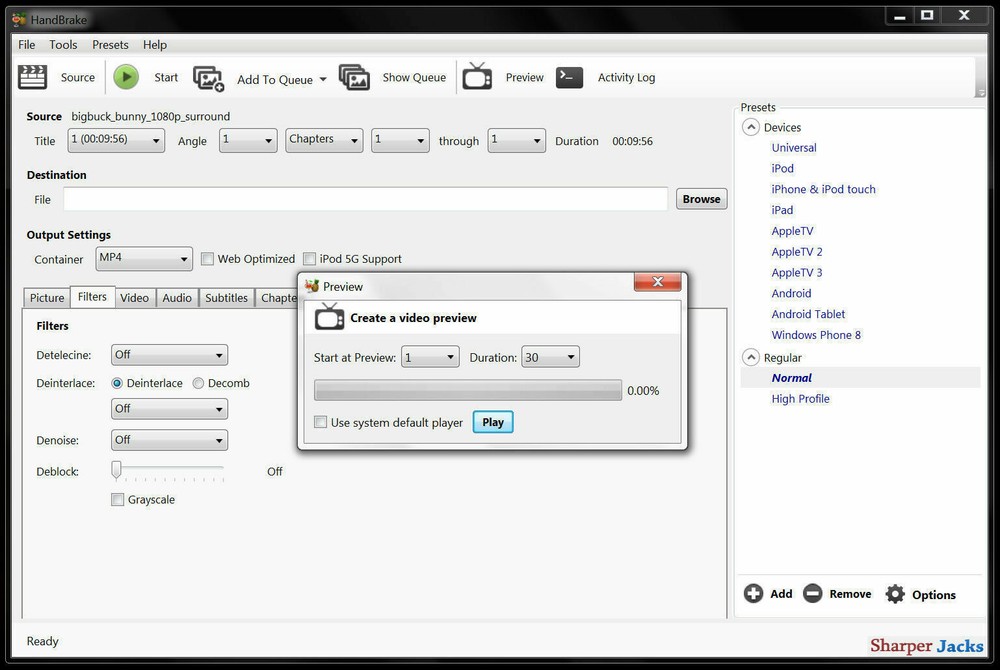The width and height of the screenshot is (1000, 670).
Task: Enable the Web Optimized checkbox
Action: [208, 258]
